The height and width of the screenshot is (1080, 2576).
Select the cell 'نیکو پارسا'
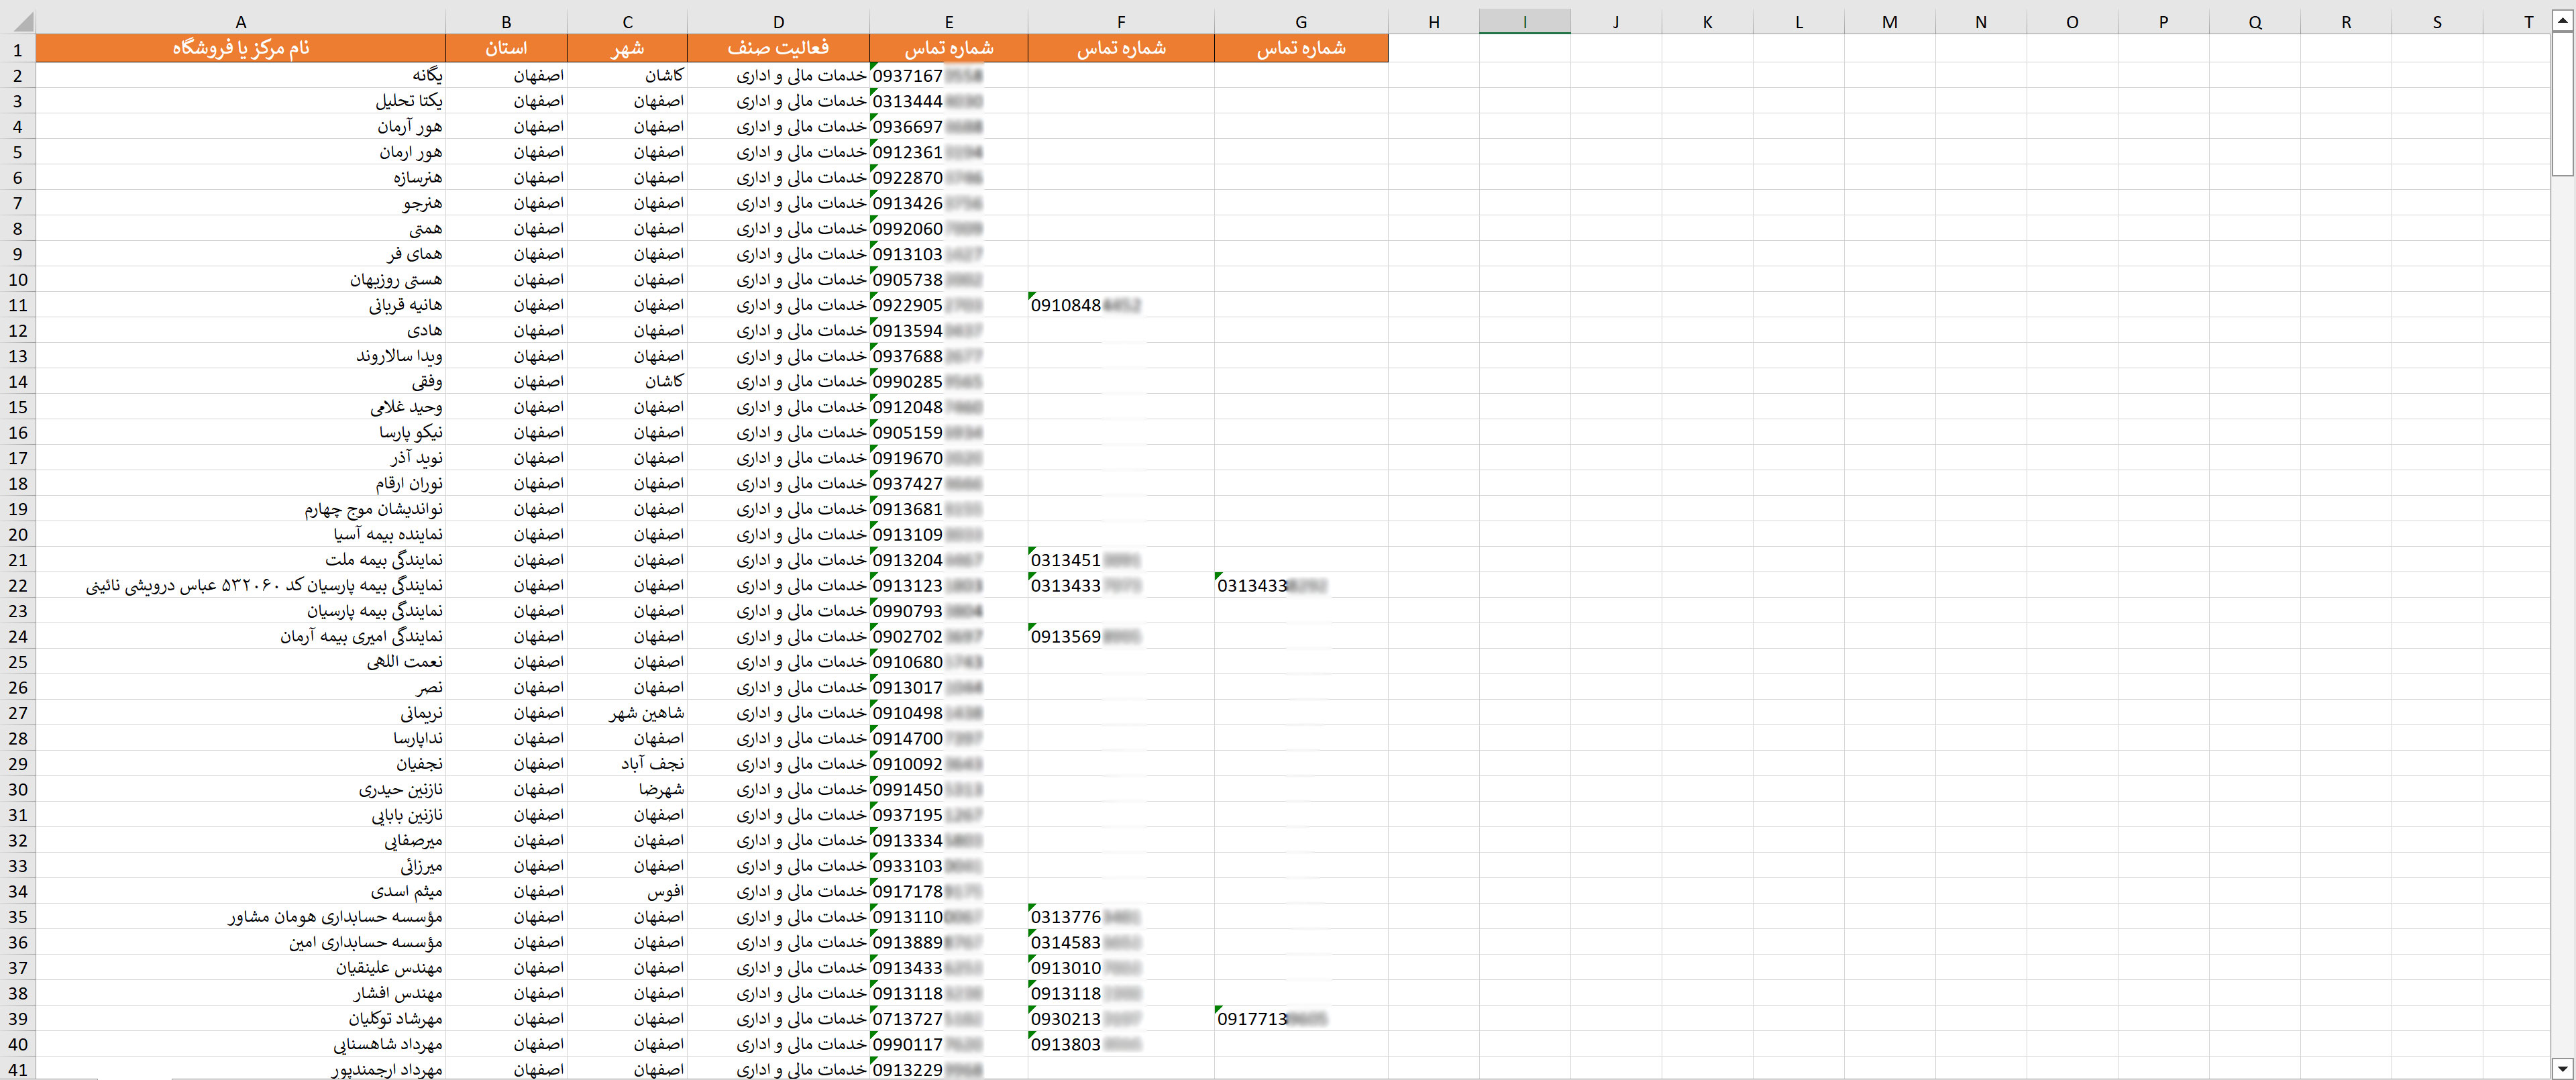[x=240, y=432]
